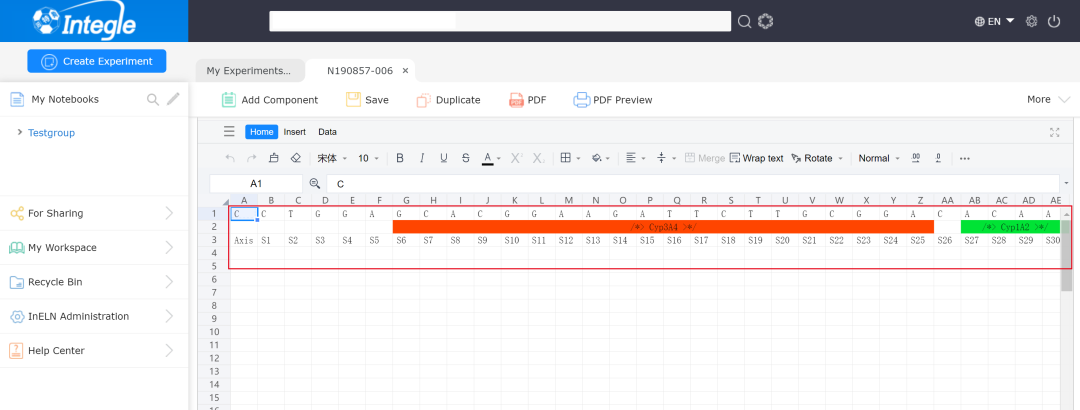
Task: Open the settings gear in the top header
Action: pos(1031,21)
